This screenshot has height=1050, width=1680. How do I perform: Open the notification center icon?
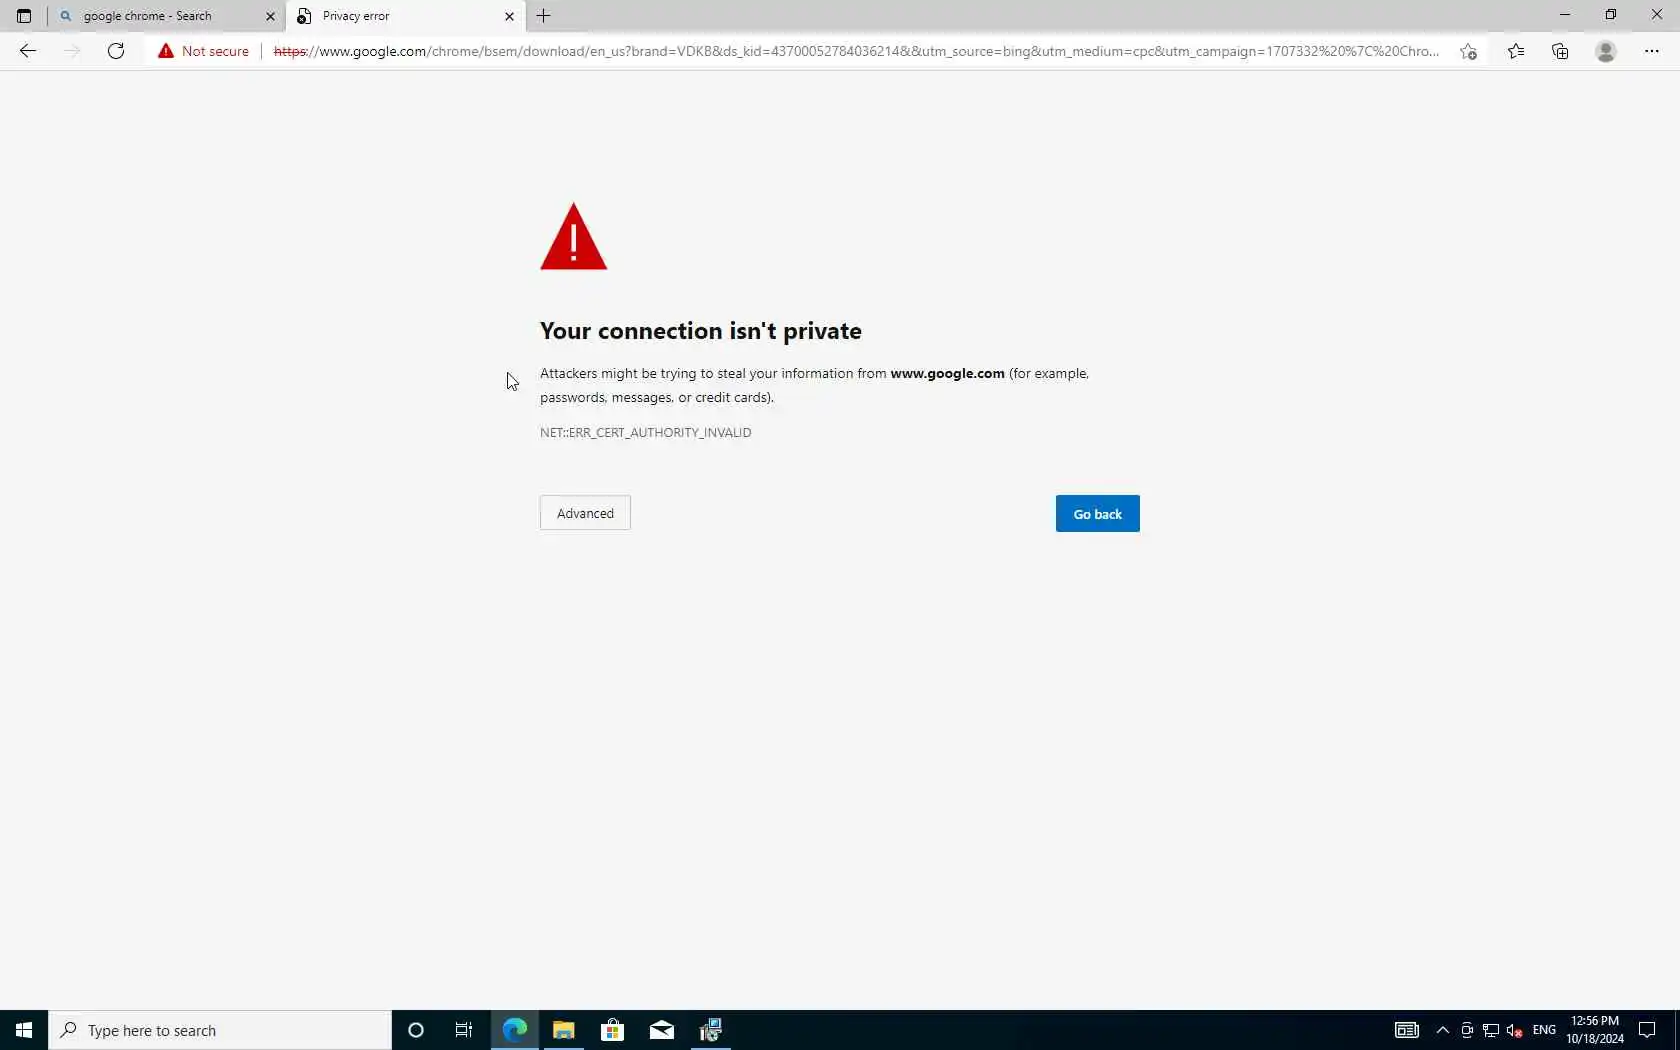click(1648, 1030)
